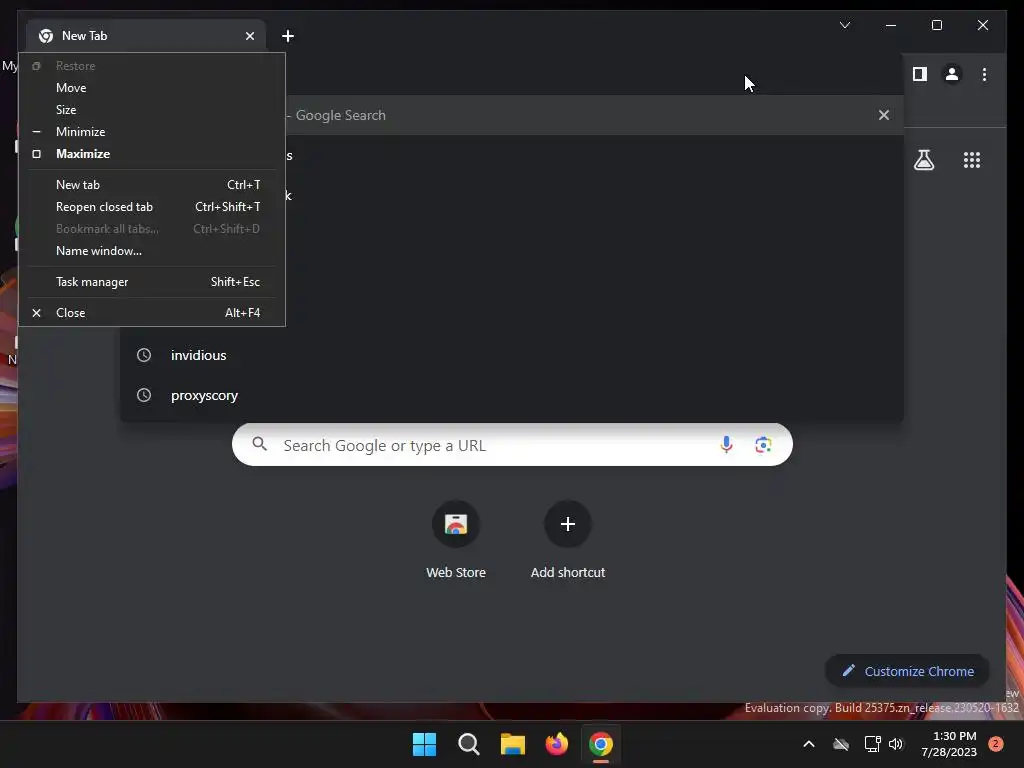1024x768 pixels.
Task: Click the OneDrive cloud tray icon
Action: click(x=841, y=744)
